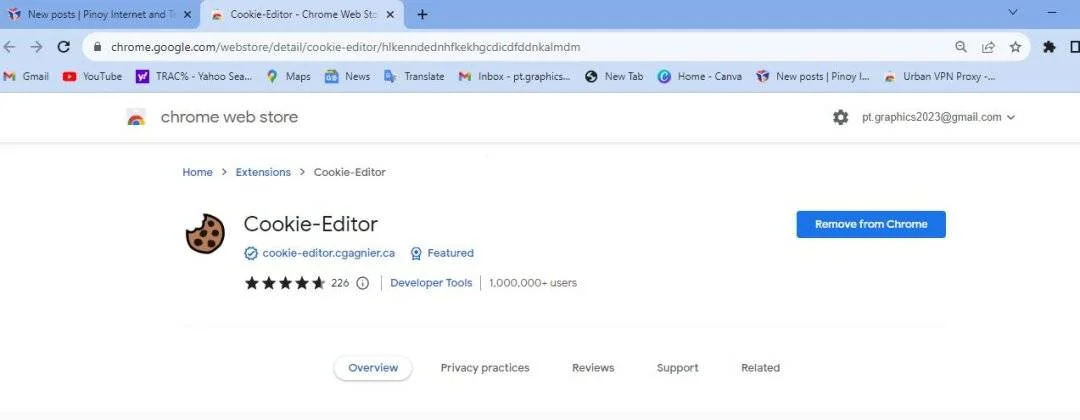This screenshot has width=1080, height=420.
Task: Open a new browser tab with plus button
Action: [x=422, y=14]
